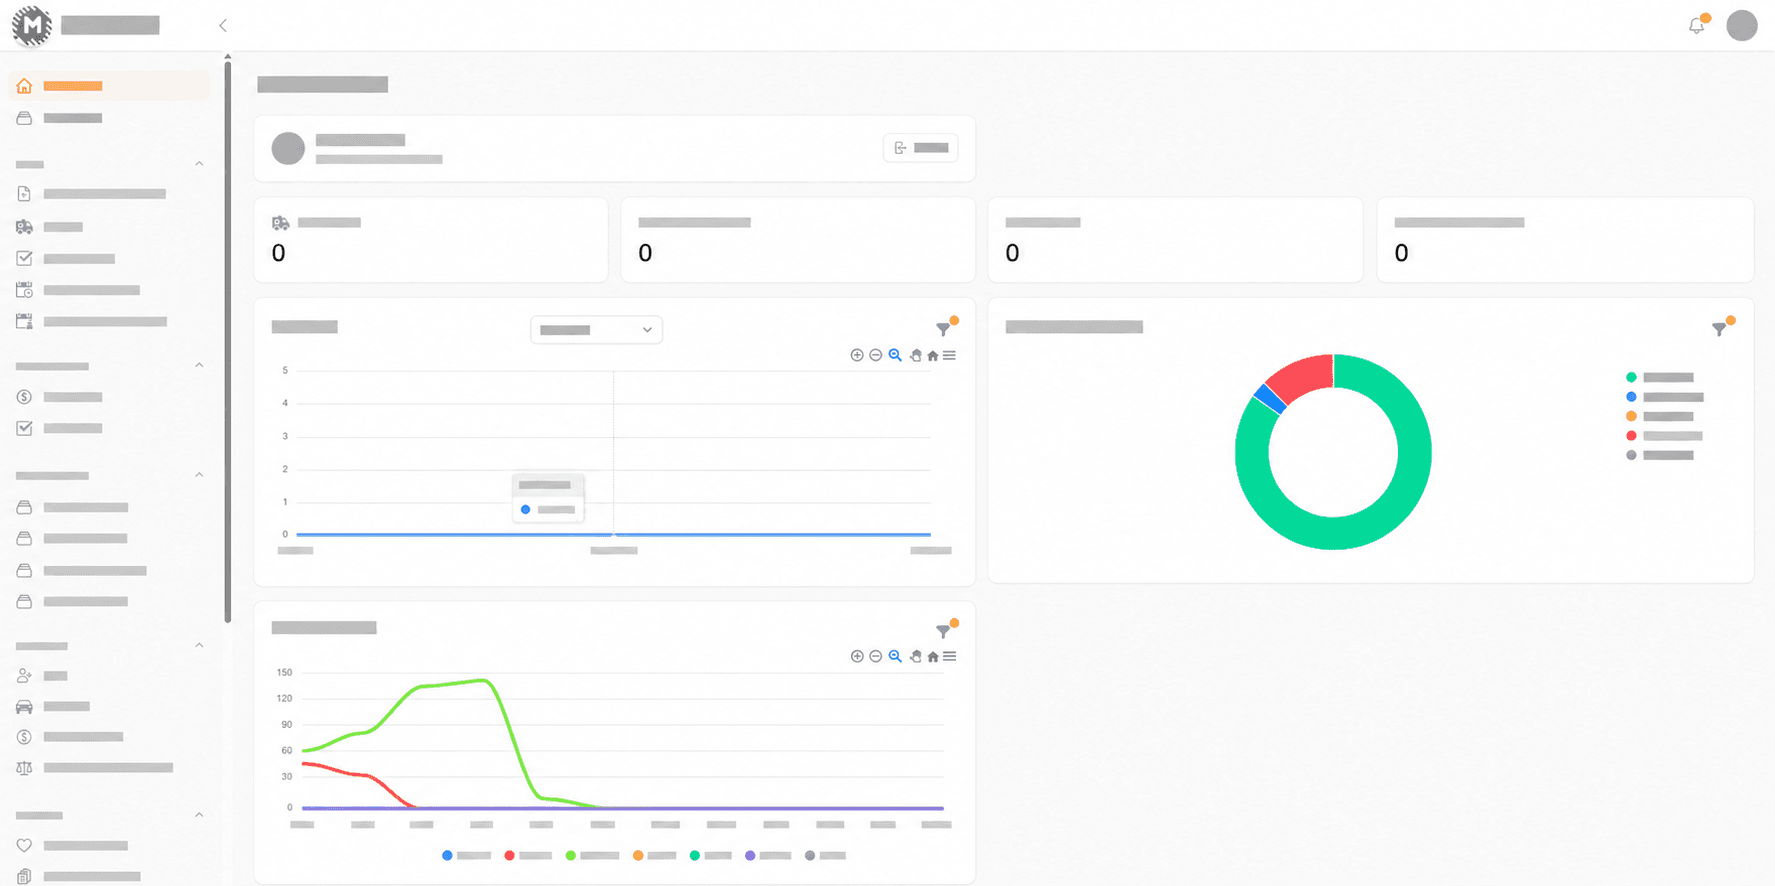The image size is (1775, 886).
Task: Open the filter funnel on the donut chart card
Action: (1720, 328)
